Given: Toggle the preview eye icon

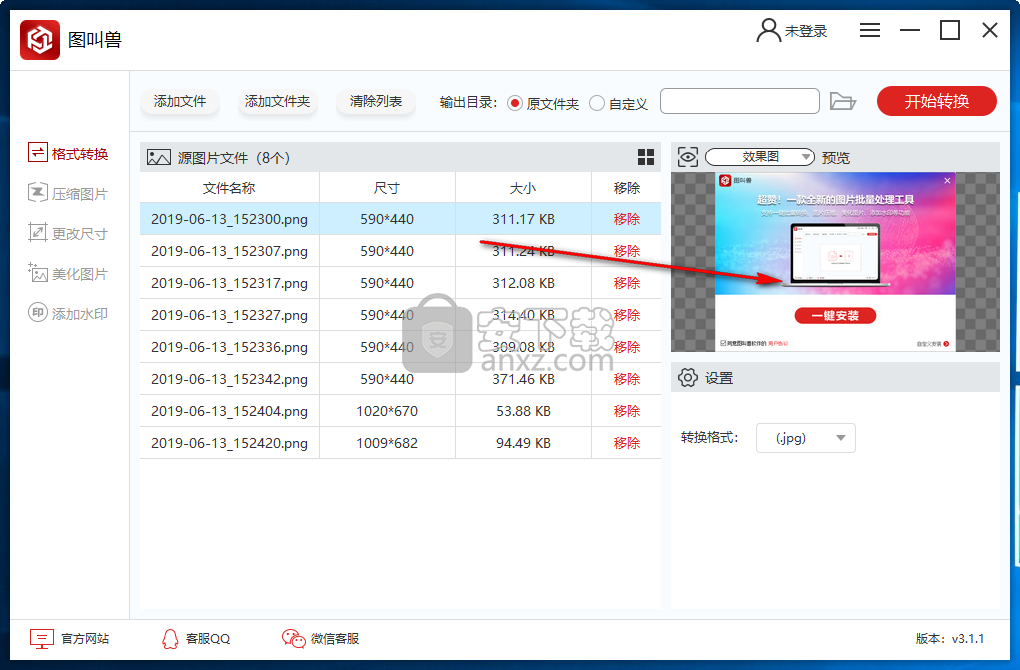Looking at the screenshot, I should click(688, 157).
